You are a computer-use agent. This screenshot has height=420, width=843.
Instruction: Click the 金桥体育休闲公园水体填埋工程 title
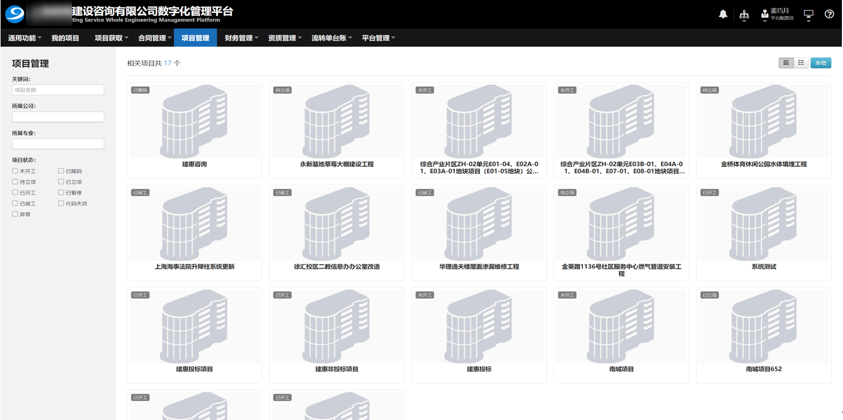(764, 165)
